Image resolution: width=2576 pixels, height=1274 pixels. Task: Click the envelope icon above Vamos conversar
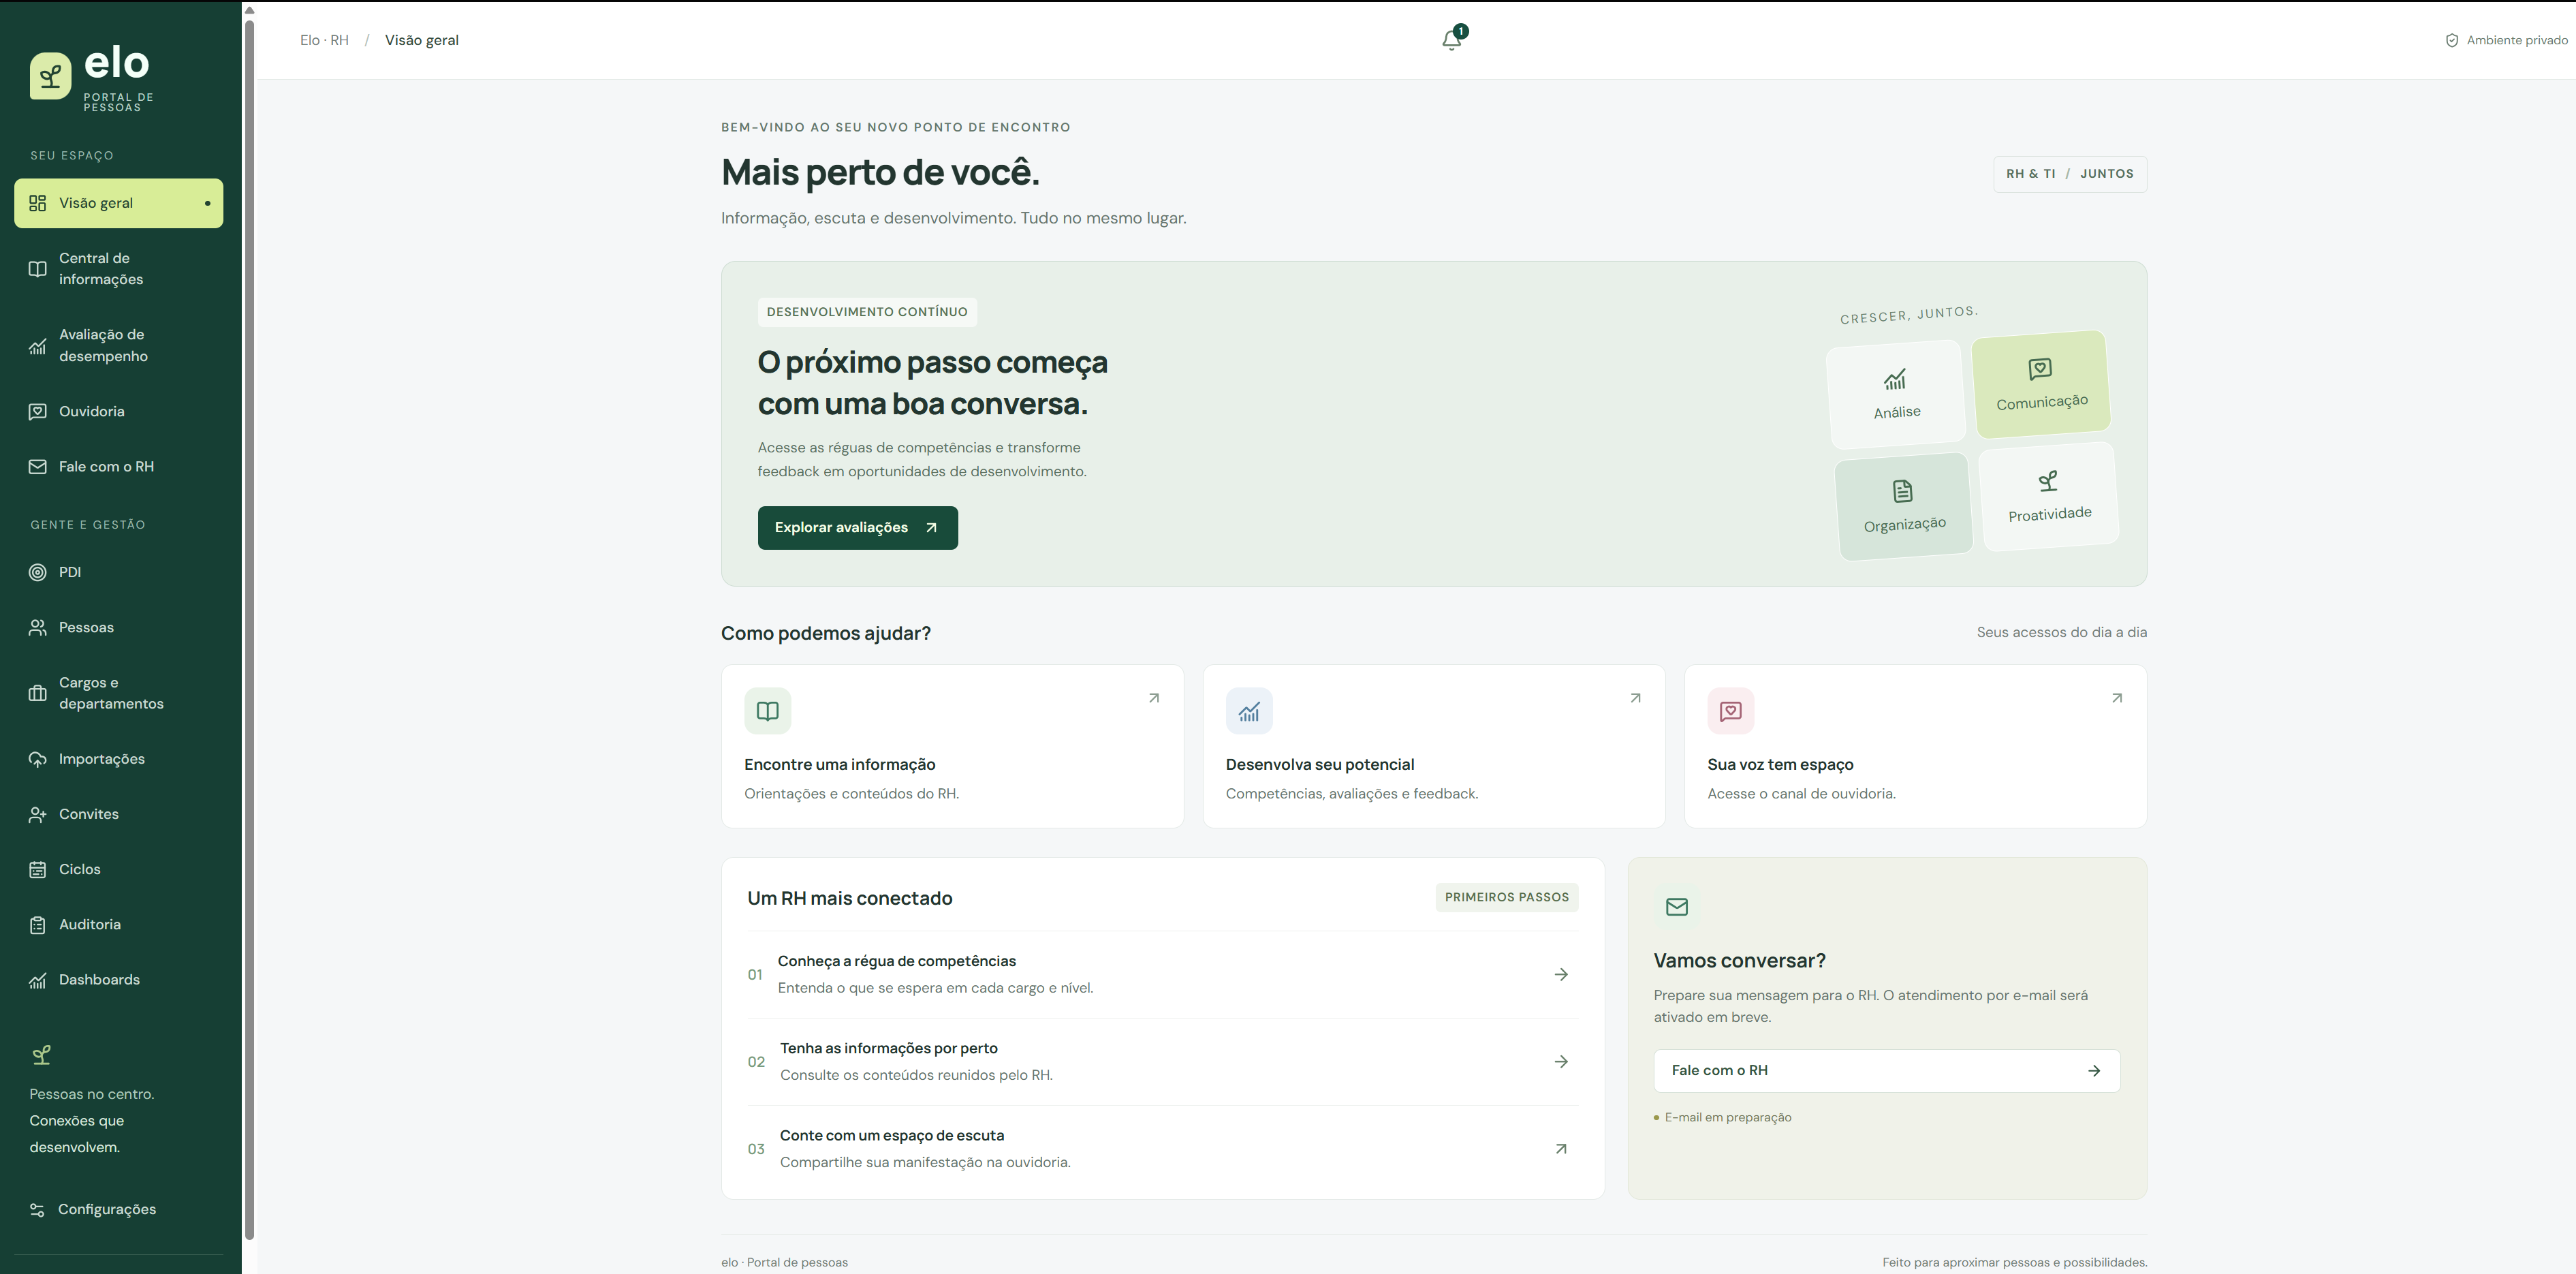click(1677, 907)
